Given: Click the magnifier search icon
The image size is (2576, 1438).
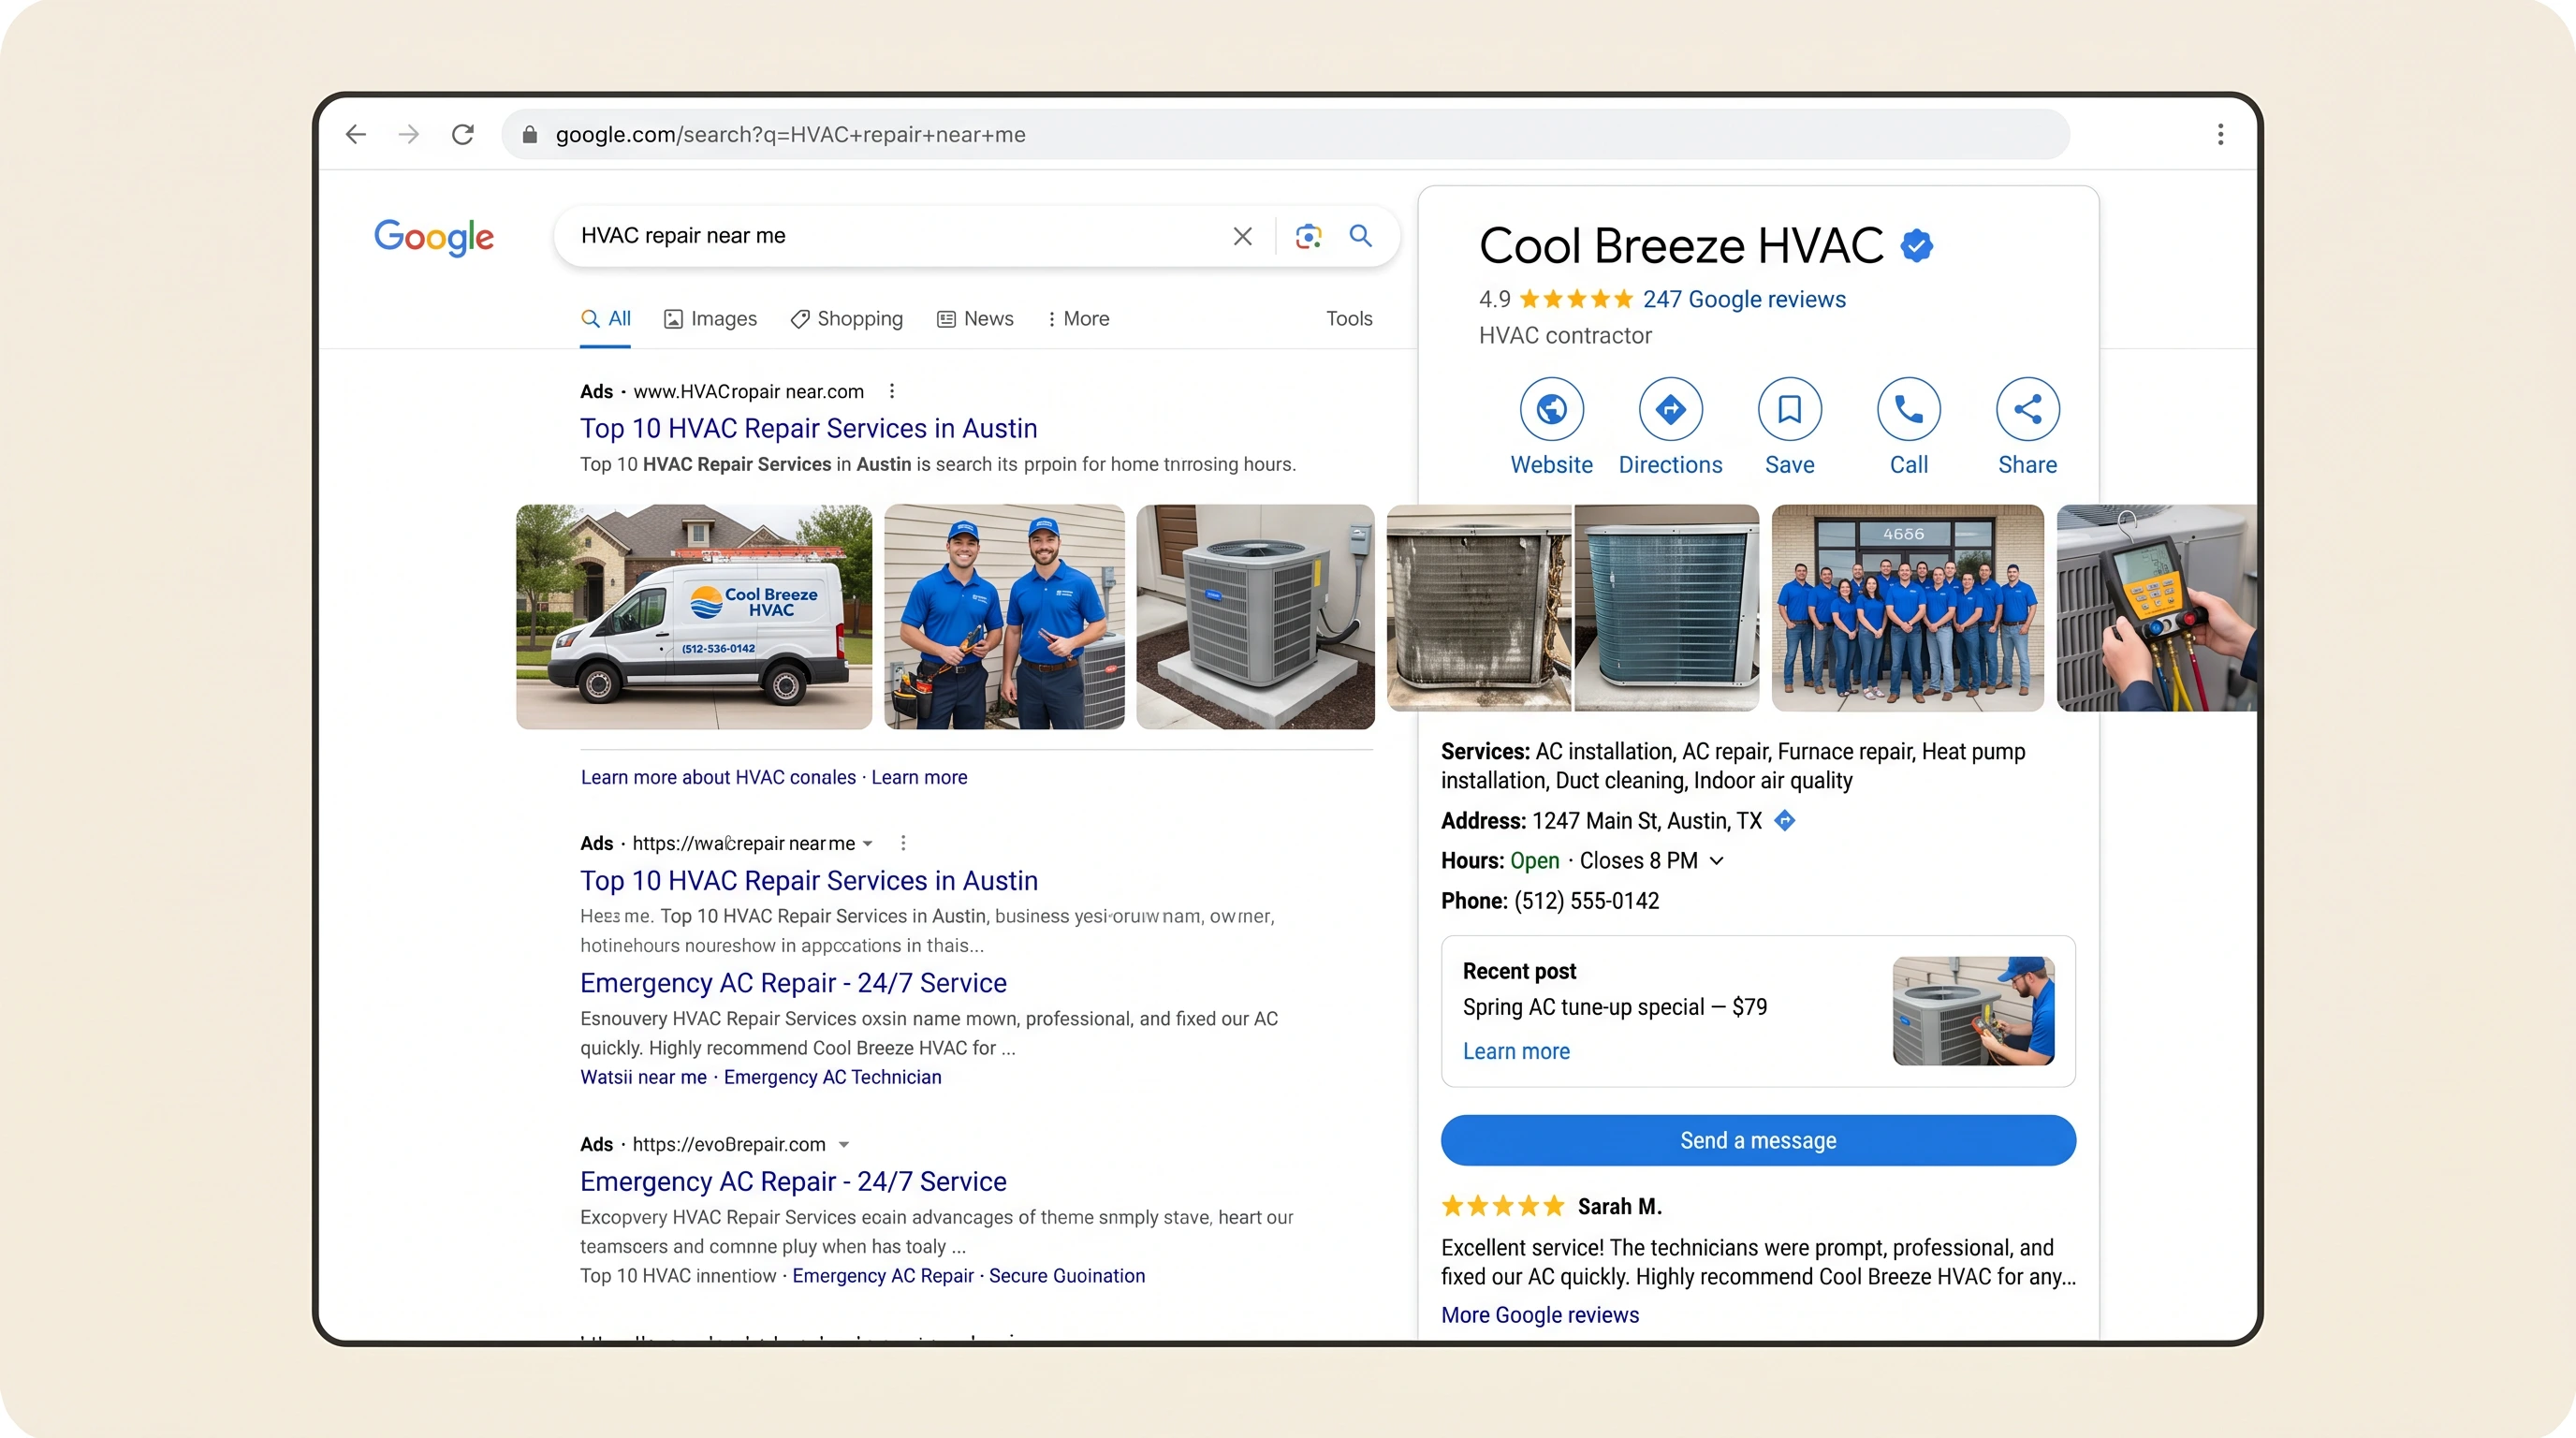Looking at the screenshot, I should [1361, 236].
